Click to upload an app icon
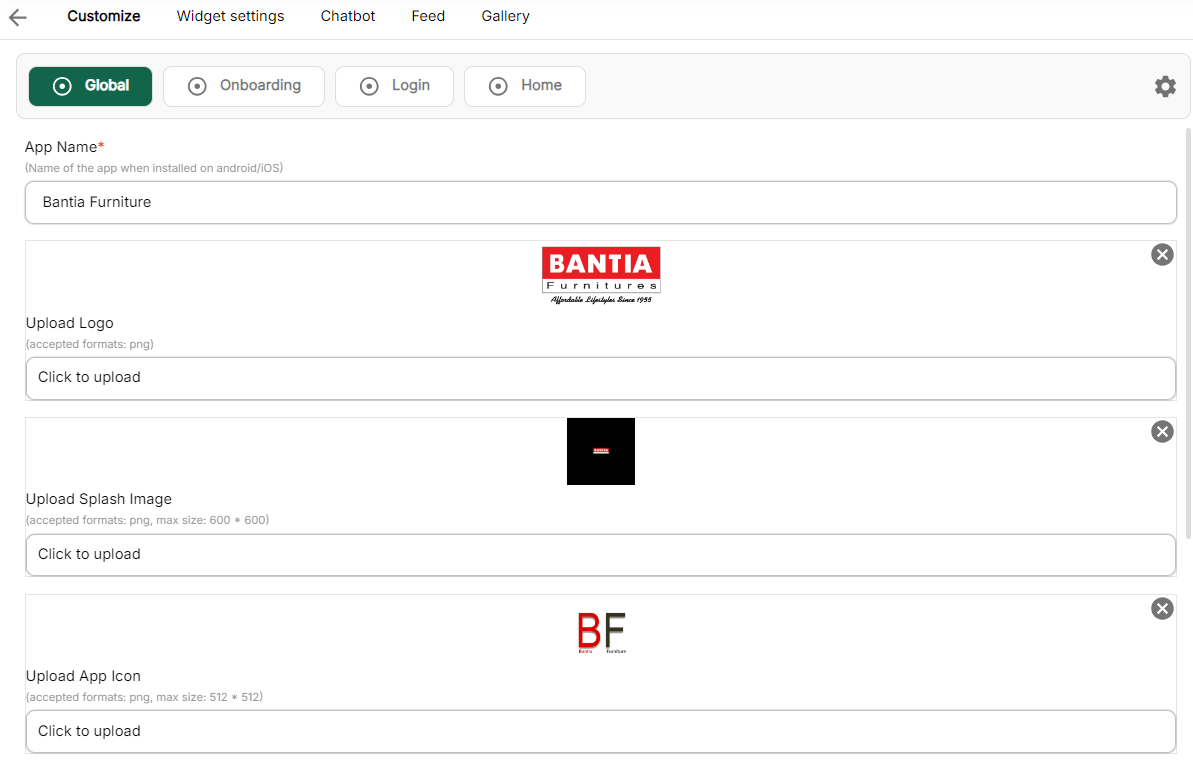The width and height of the screenshot is (1193, 765). (x=600, y=731)
